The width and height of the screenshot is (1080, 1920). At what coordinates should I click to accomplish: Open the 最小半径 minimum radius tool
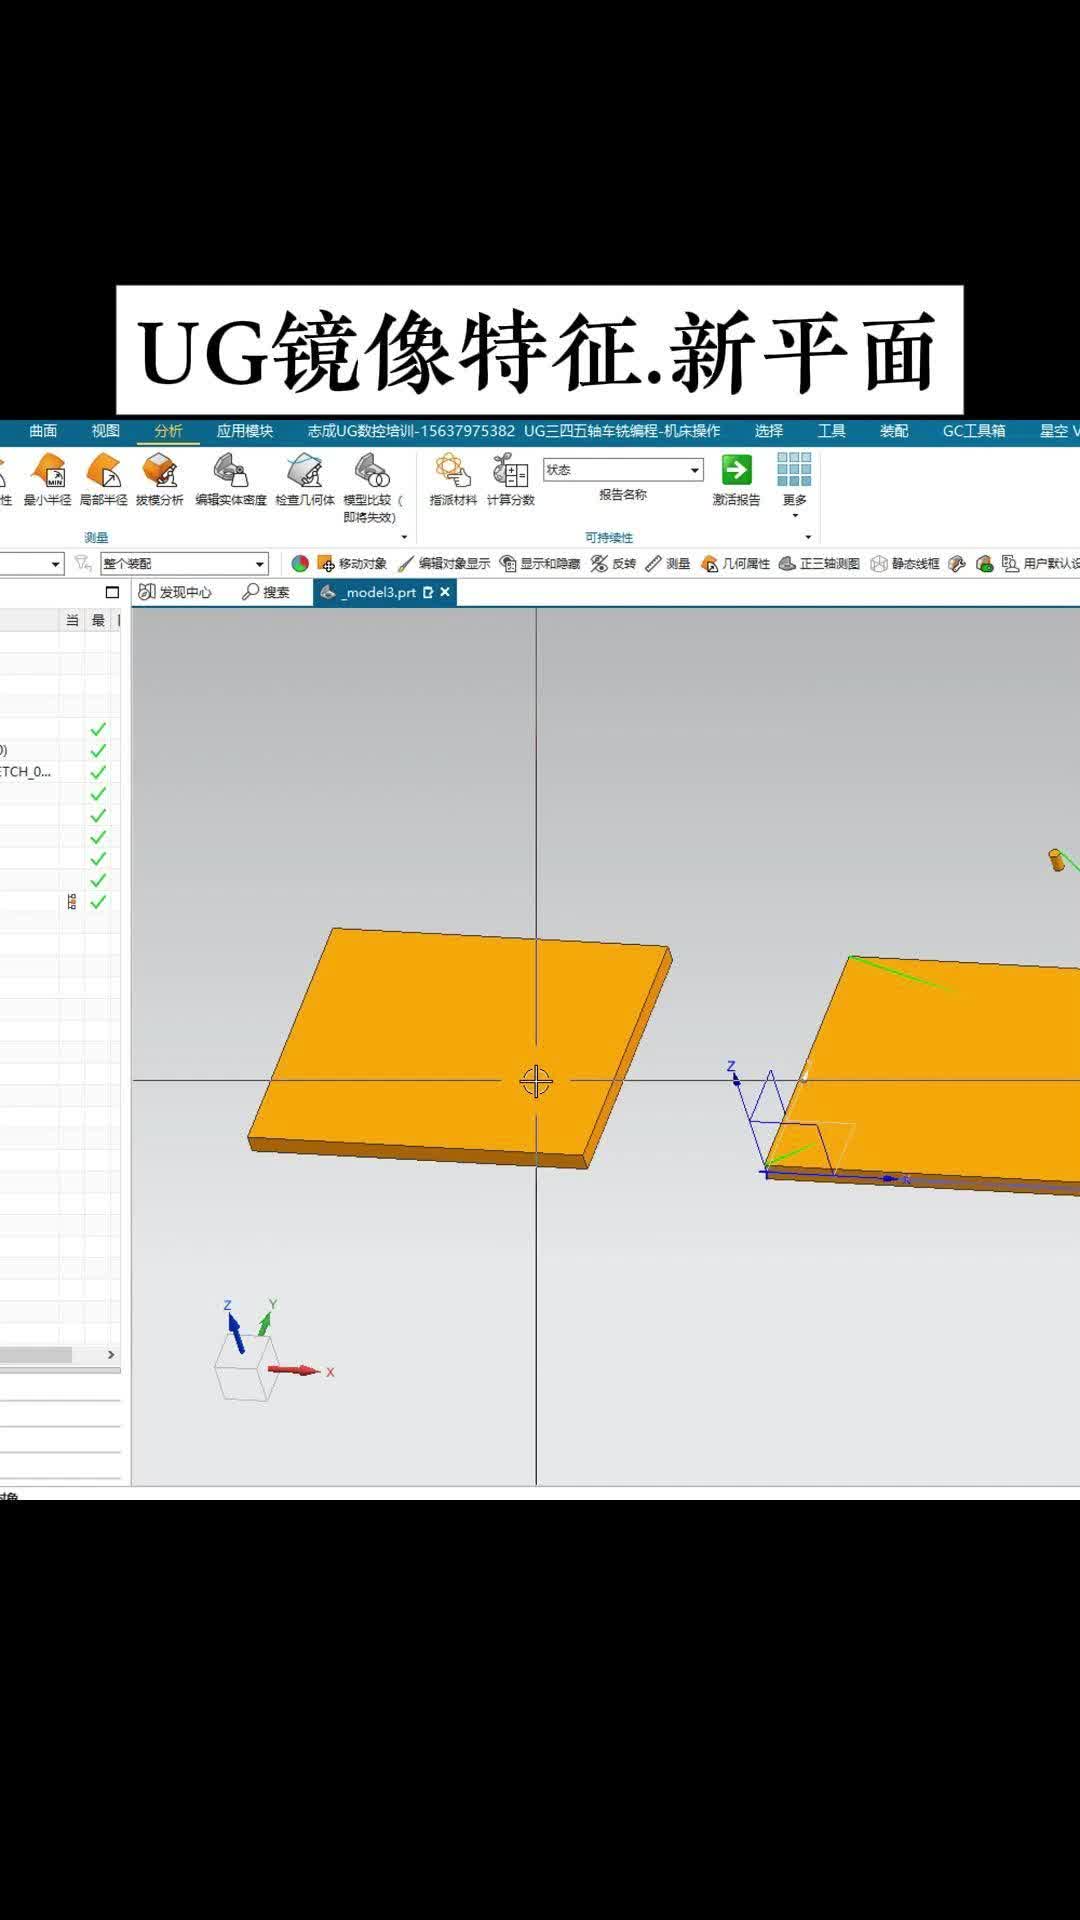[x=47, y=480]
